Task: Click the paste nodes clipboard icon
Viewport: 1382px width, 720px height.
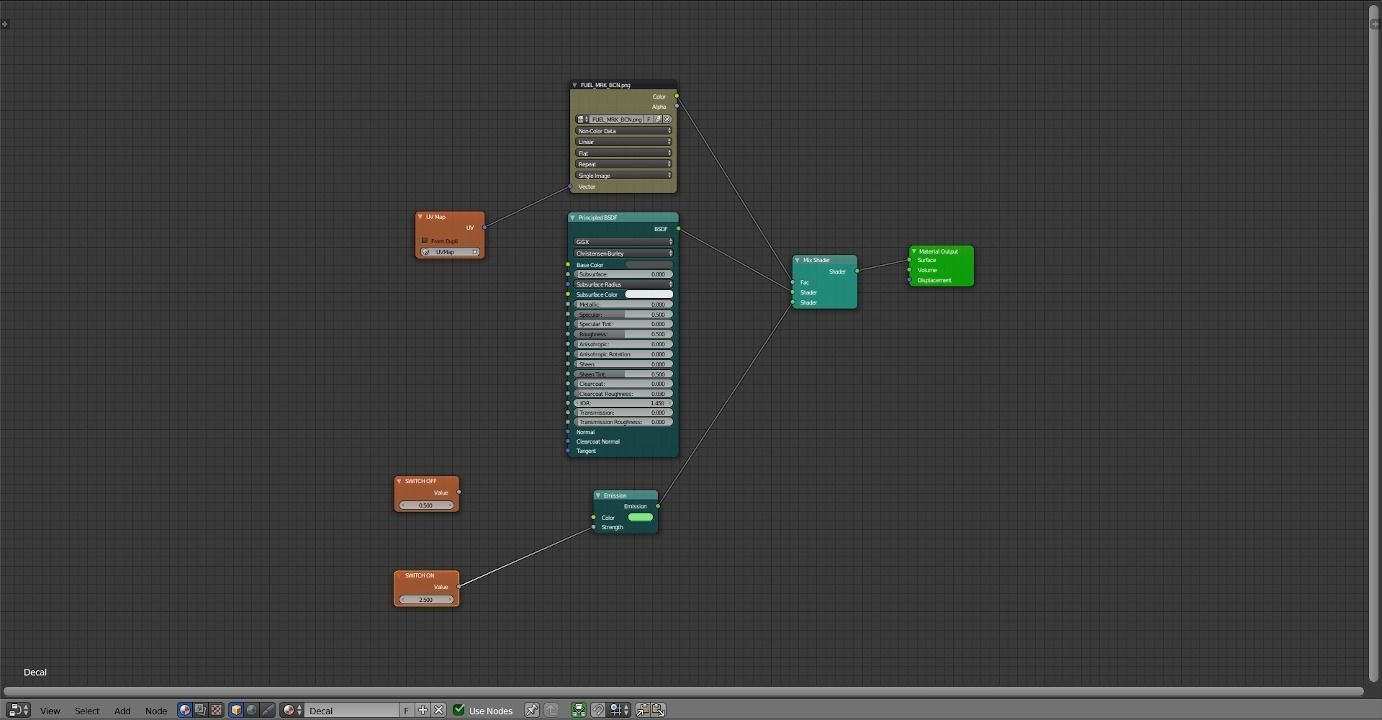Action: tap(658, 710)
